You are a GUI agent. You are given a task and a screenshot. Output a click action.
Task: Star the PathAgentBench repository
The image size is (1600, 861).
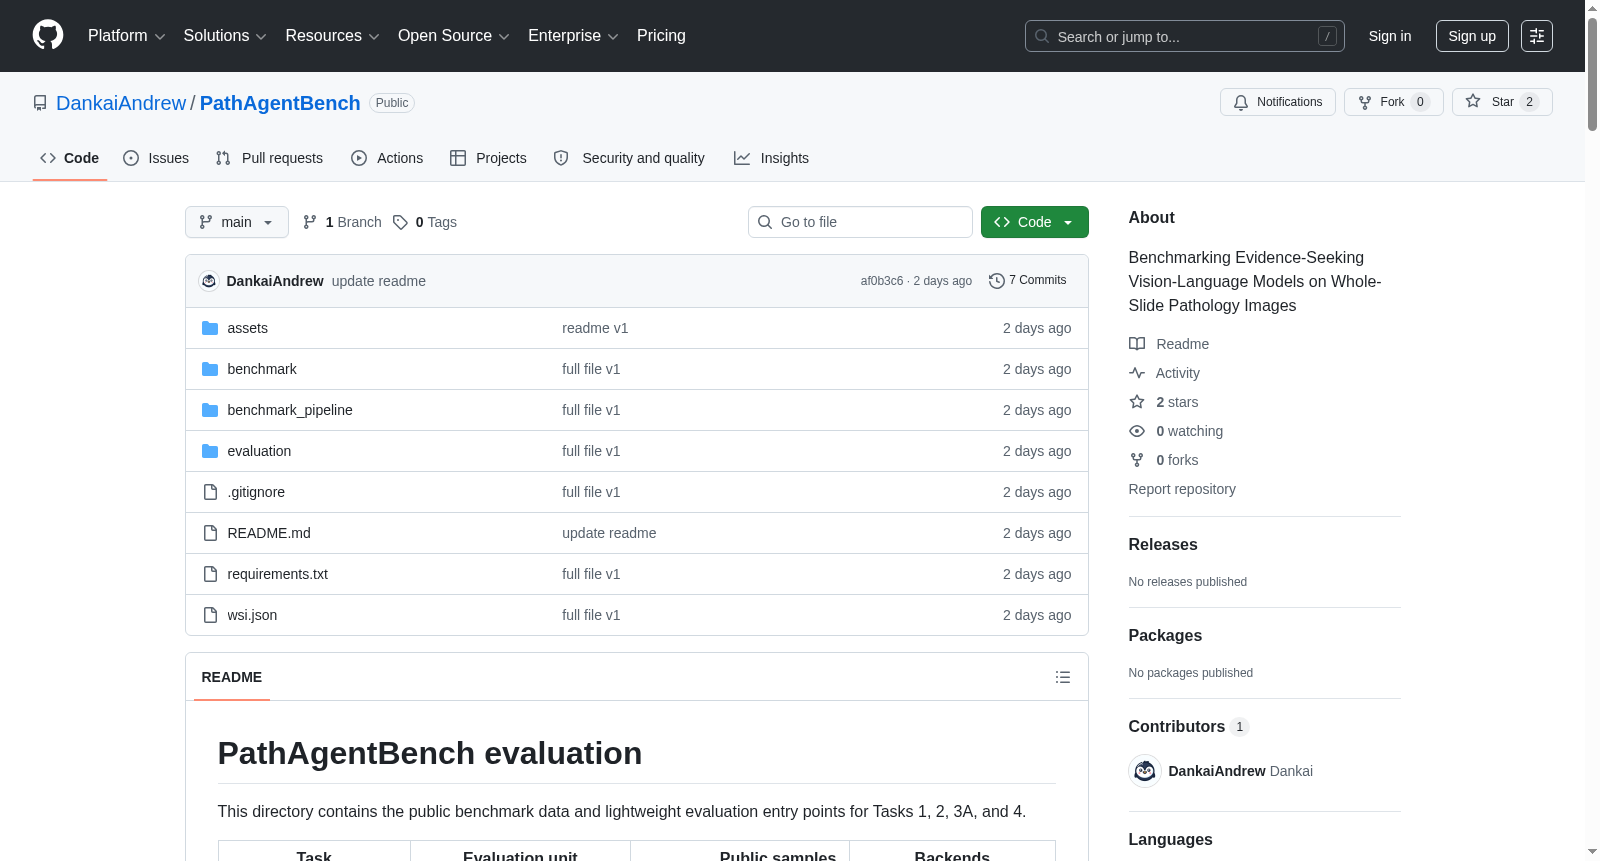coord(1502,102)
